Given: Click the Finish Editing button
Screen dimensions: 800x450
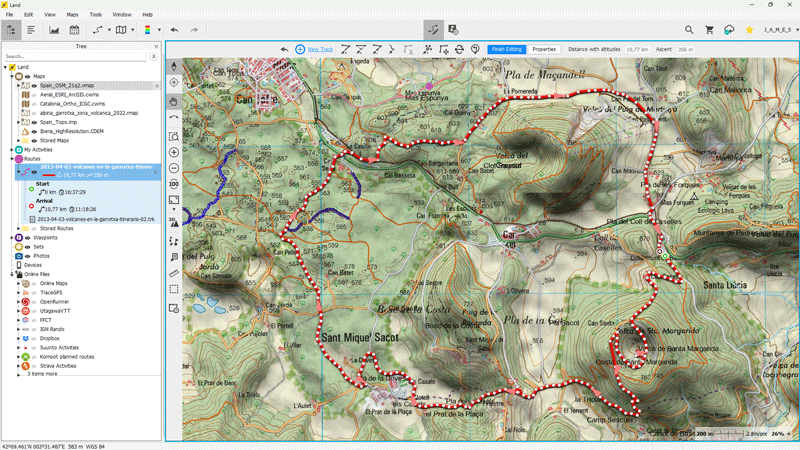Looking at the screenshot, I should (x=507, y=49).
